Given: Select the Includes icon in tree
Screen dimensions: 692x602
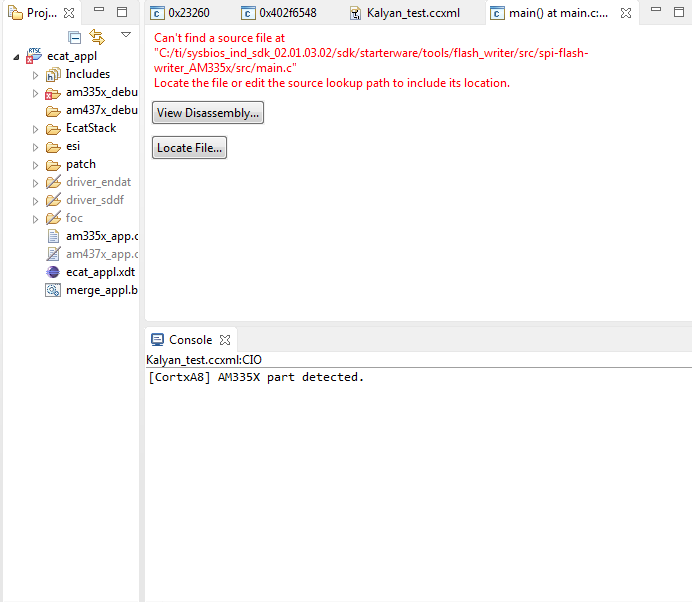Looking at the screenshot, I should (53, 75).
